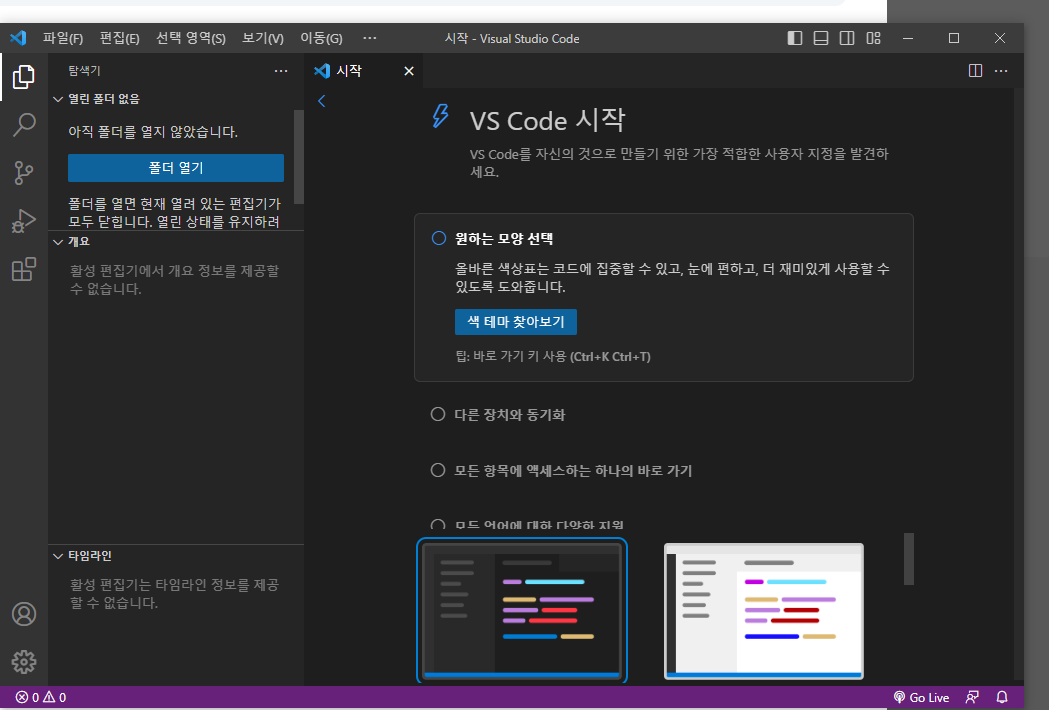Open editor more actions ellipsis

1001,70
